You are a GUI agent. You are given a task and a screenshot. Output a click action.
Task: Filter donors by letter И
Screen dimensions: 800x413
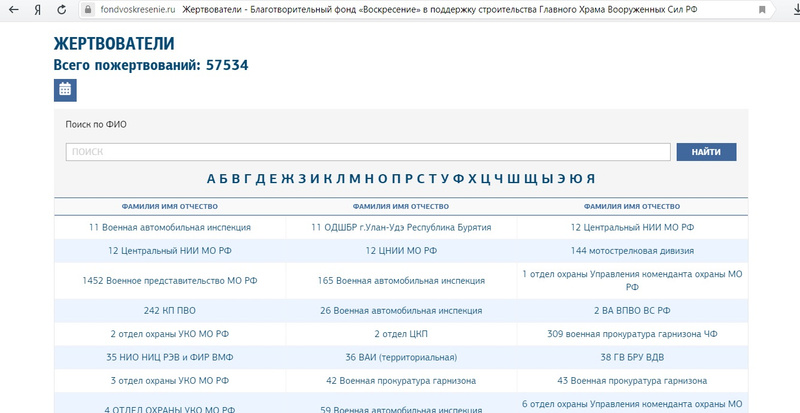[315, 179]
